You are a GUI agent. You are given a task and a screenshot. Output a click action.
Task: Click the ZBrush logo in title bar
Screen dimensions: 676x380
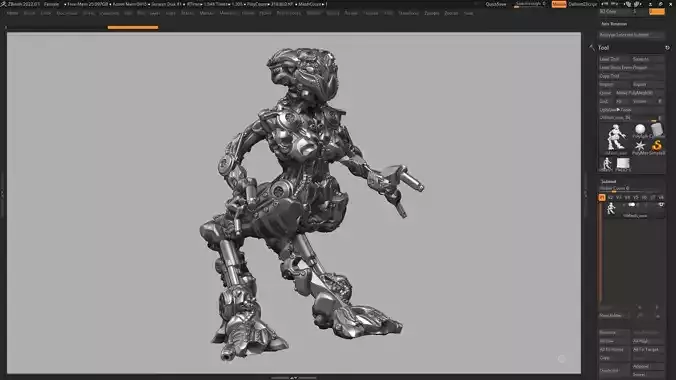[3, 4]
